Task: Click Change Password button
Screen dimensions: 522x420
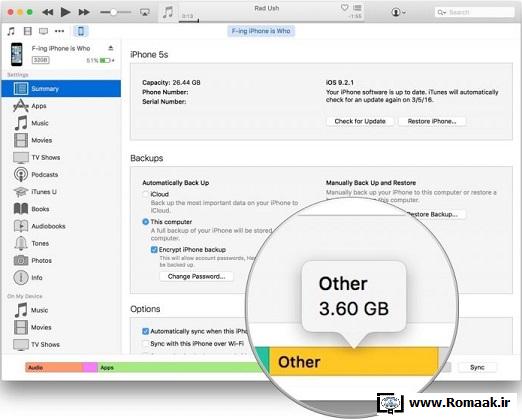Action: pos(196,276)
